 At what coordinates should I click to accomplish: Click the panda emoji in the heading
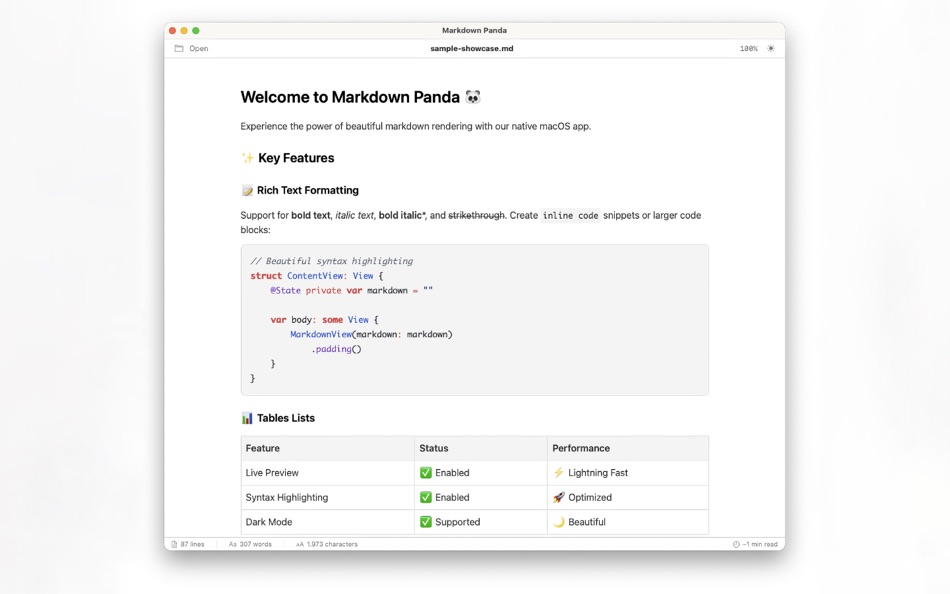tap(473, 97)
